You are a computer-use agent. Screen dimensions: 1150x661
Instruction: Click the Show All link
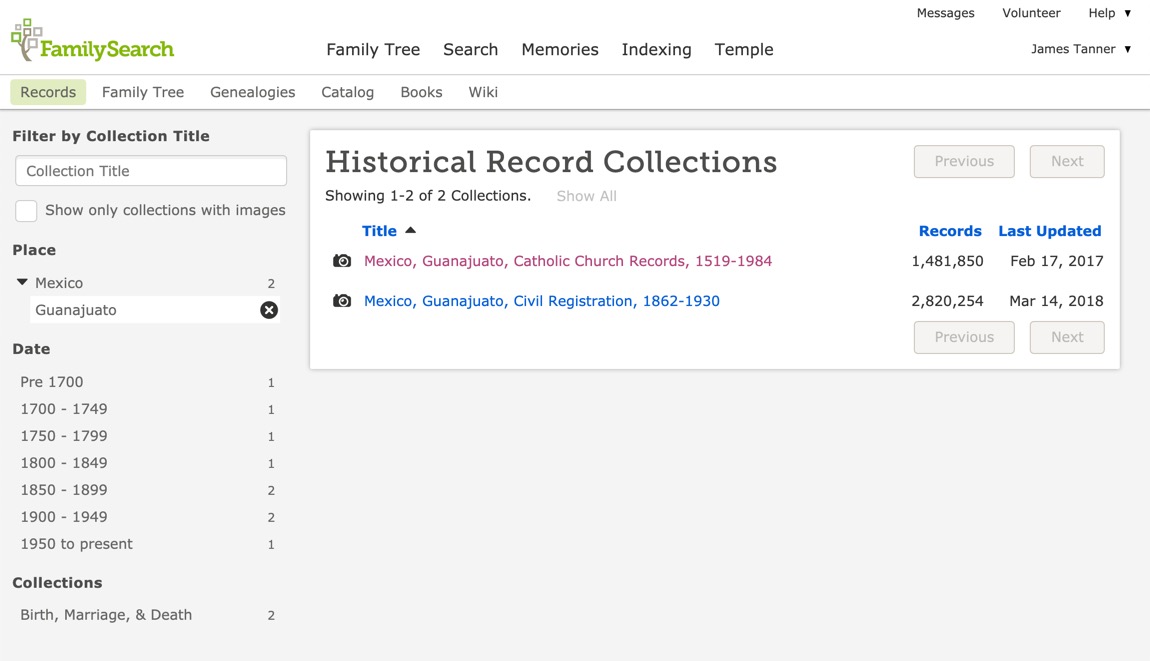pyautogui.click(x=586, y=196)
